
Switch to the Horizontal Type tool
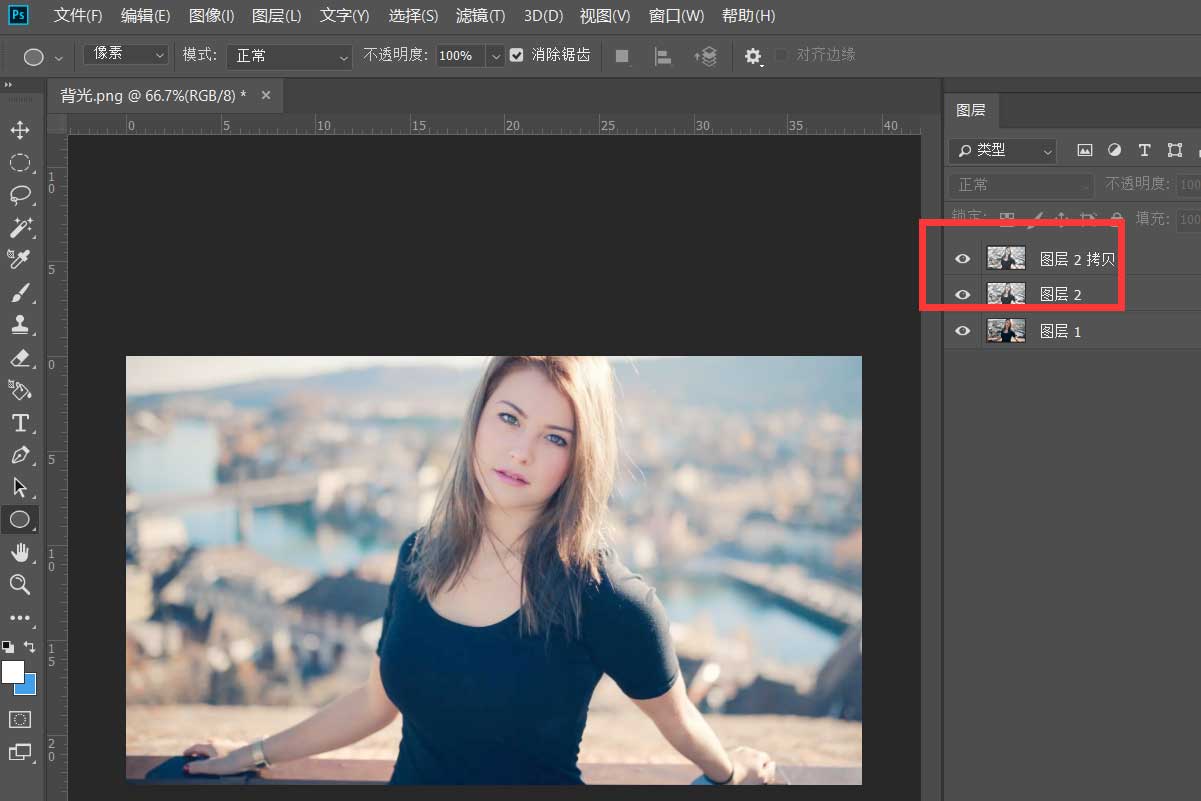22,423
